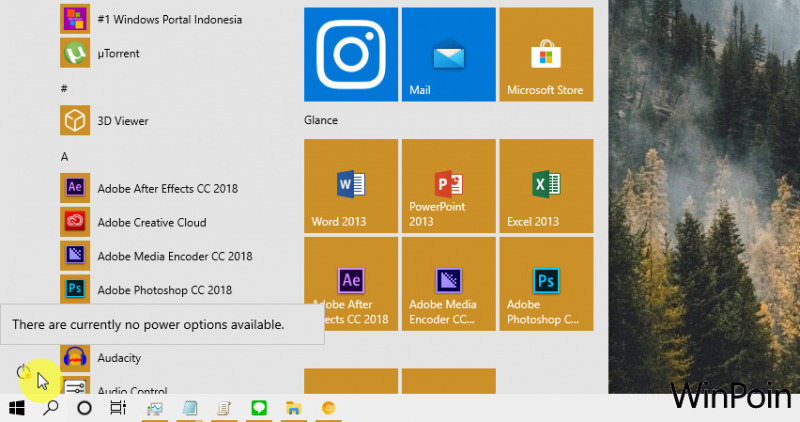Select the "Glance" tile group label

(x=321, y=120)
